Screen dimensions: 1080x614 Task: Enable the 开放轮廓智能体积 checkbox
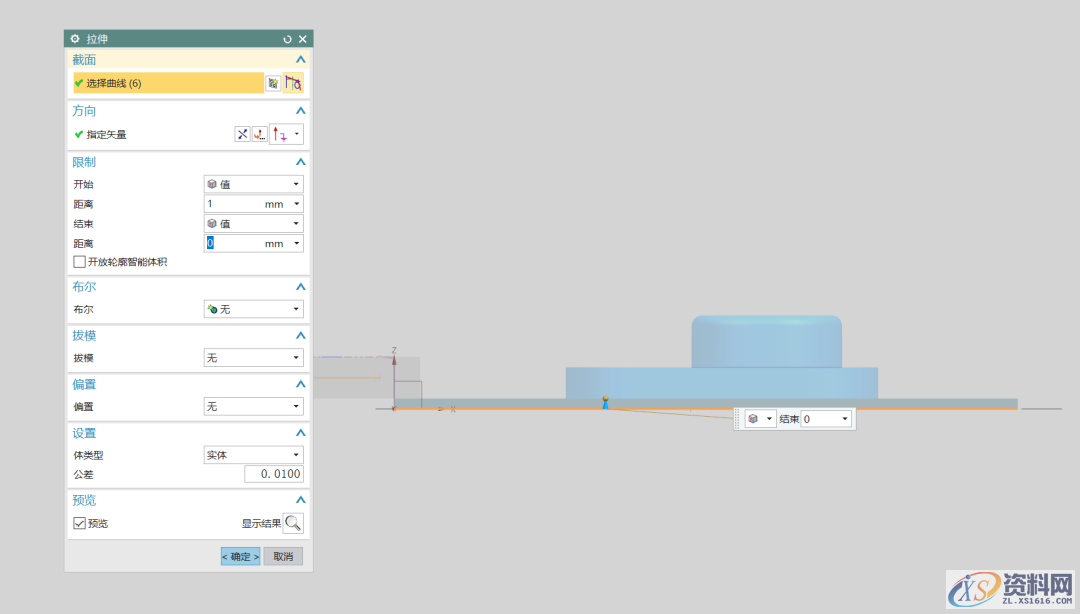[x=80, y=262]
